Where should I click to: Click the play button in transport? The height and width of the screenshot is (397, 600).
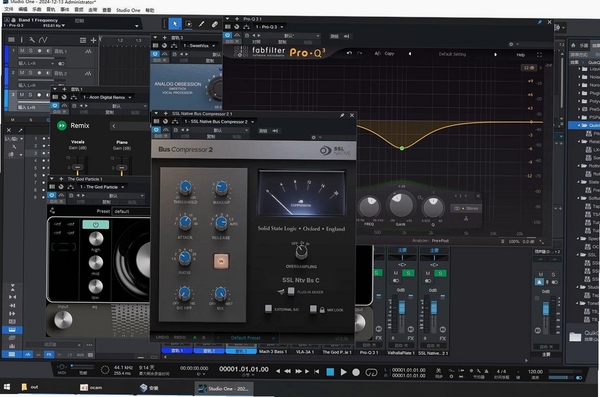343,372
